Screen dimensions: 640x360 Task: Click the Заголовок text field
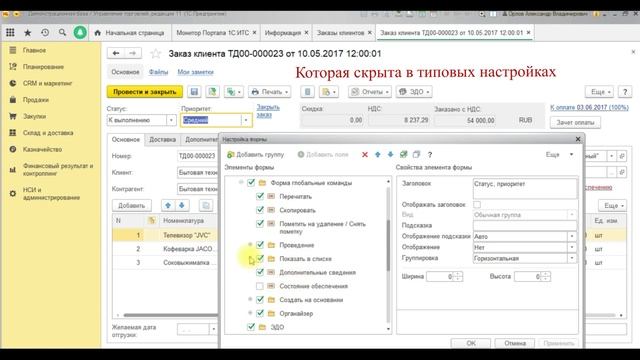pyautogui.click(x=525, y=188)
